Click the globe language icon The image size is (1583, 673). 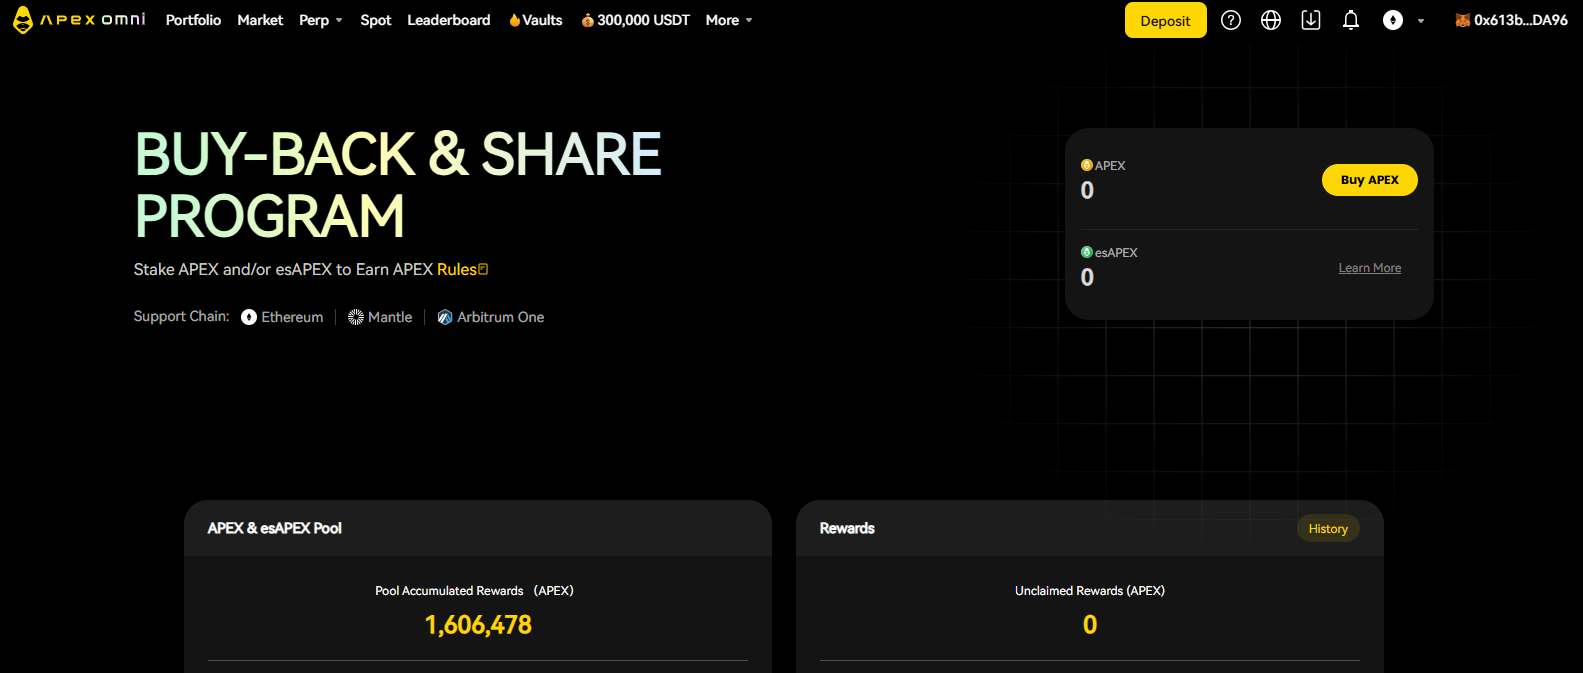[1271, 20]
